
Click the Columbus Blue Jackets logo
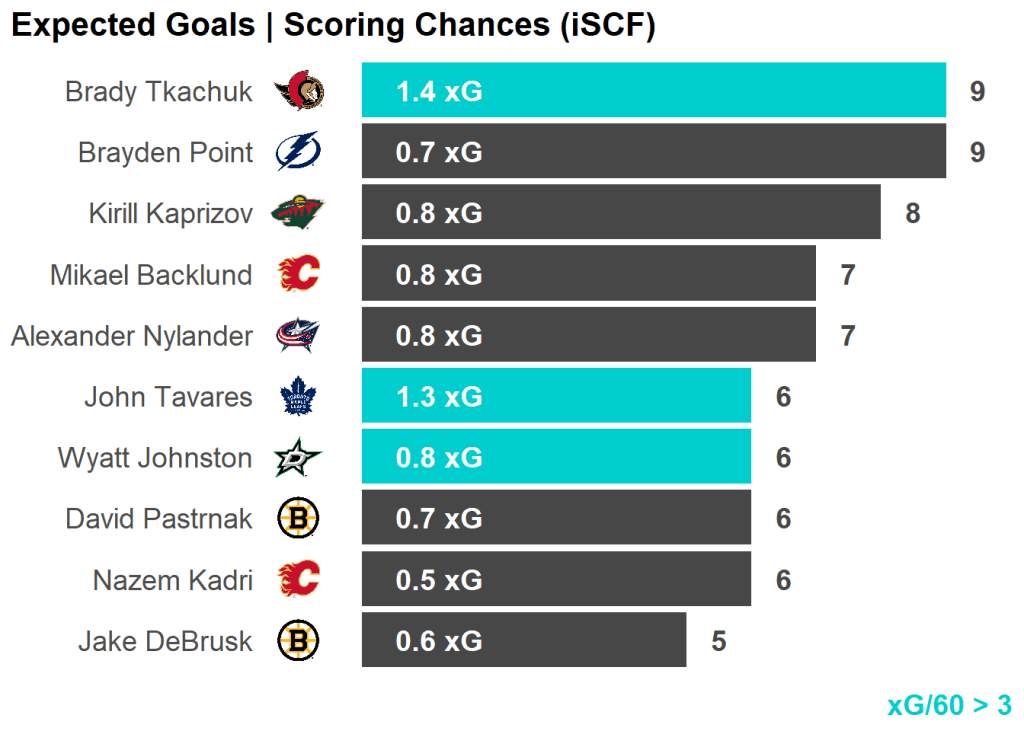(x=298, y=335)
